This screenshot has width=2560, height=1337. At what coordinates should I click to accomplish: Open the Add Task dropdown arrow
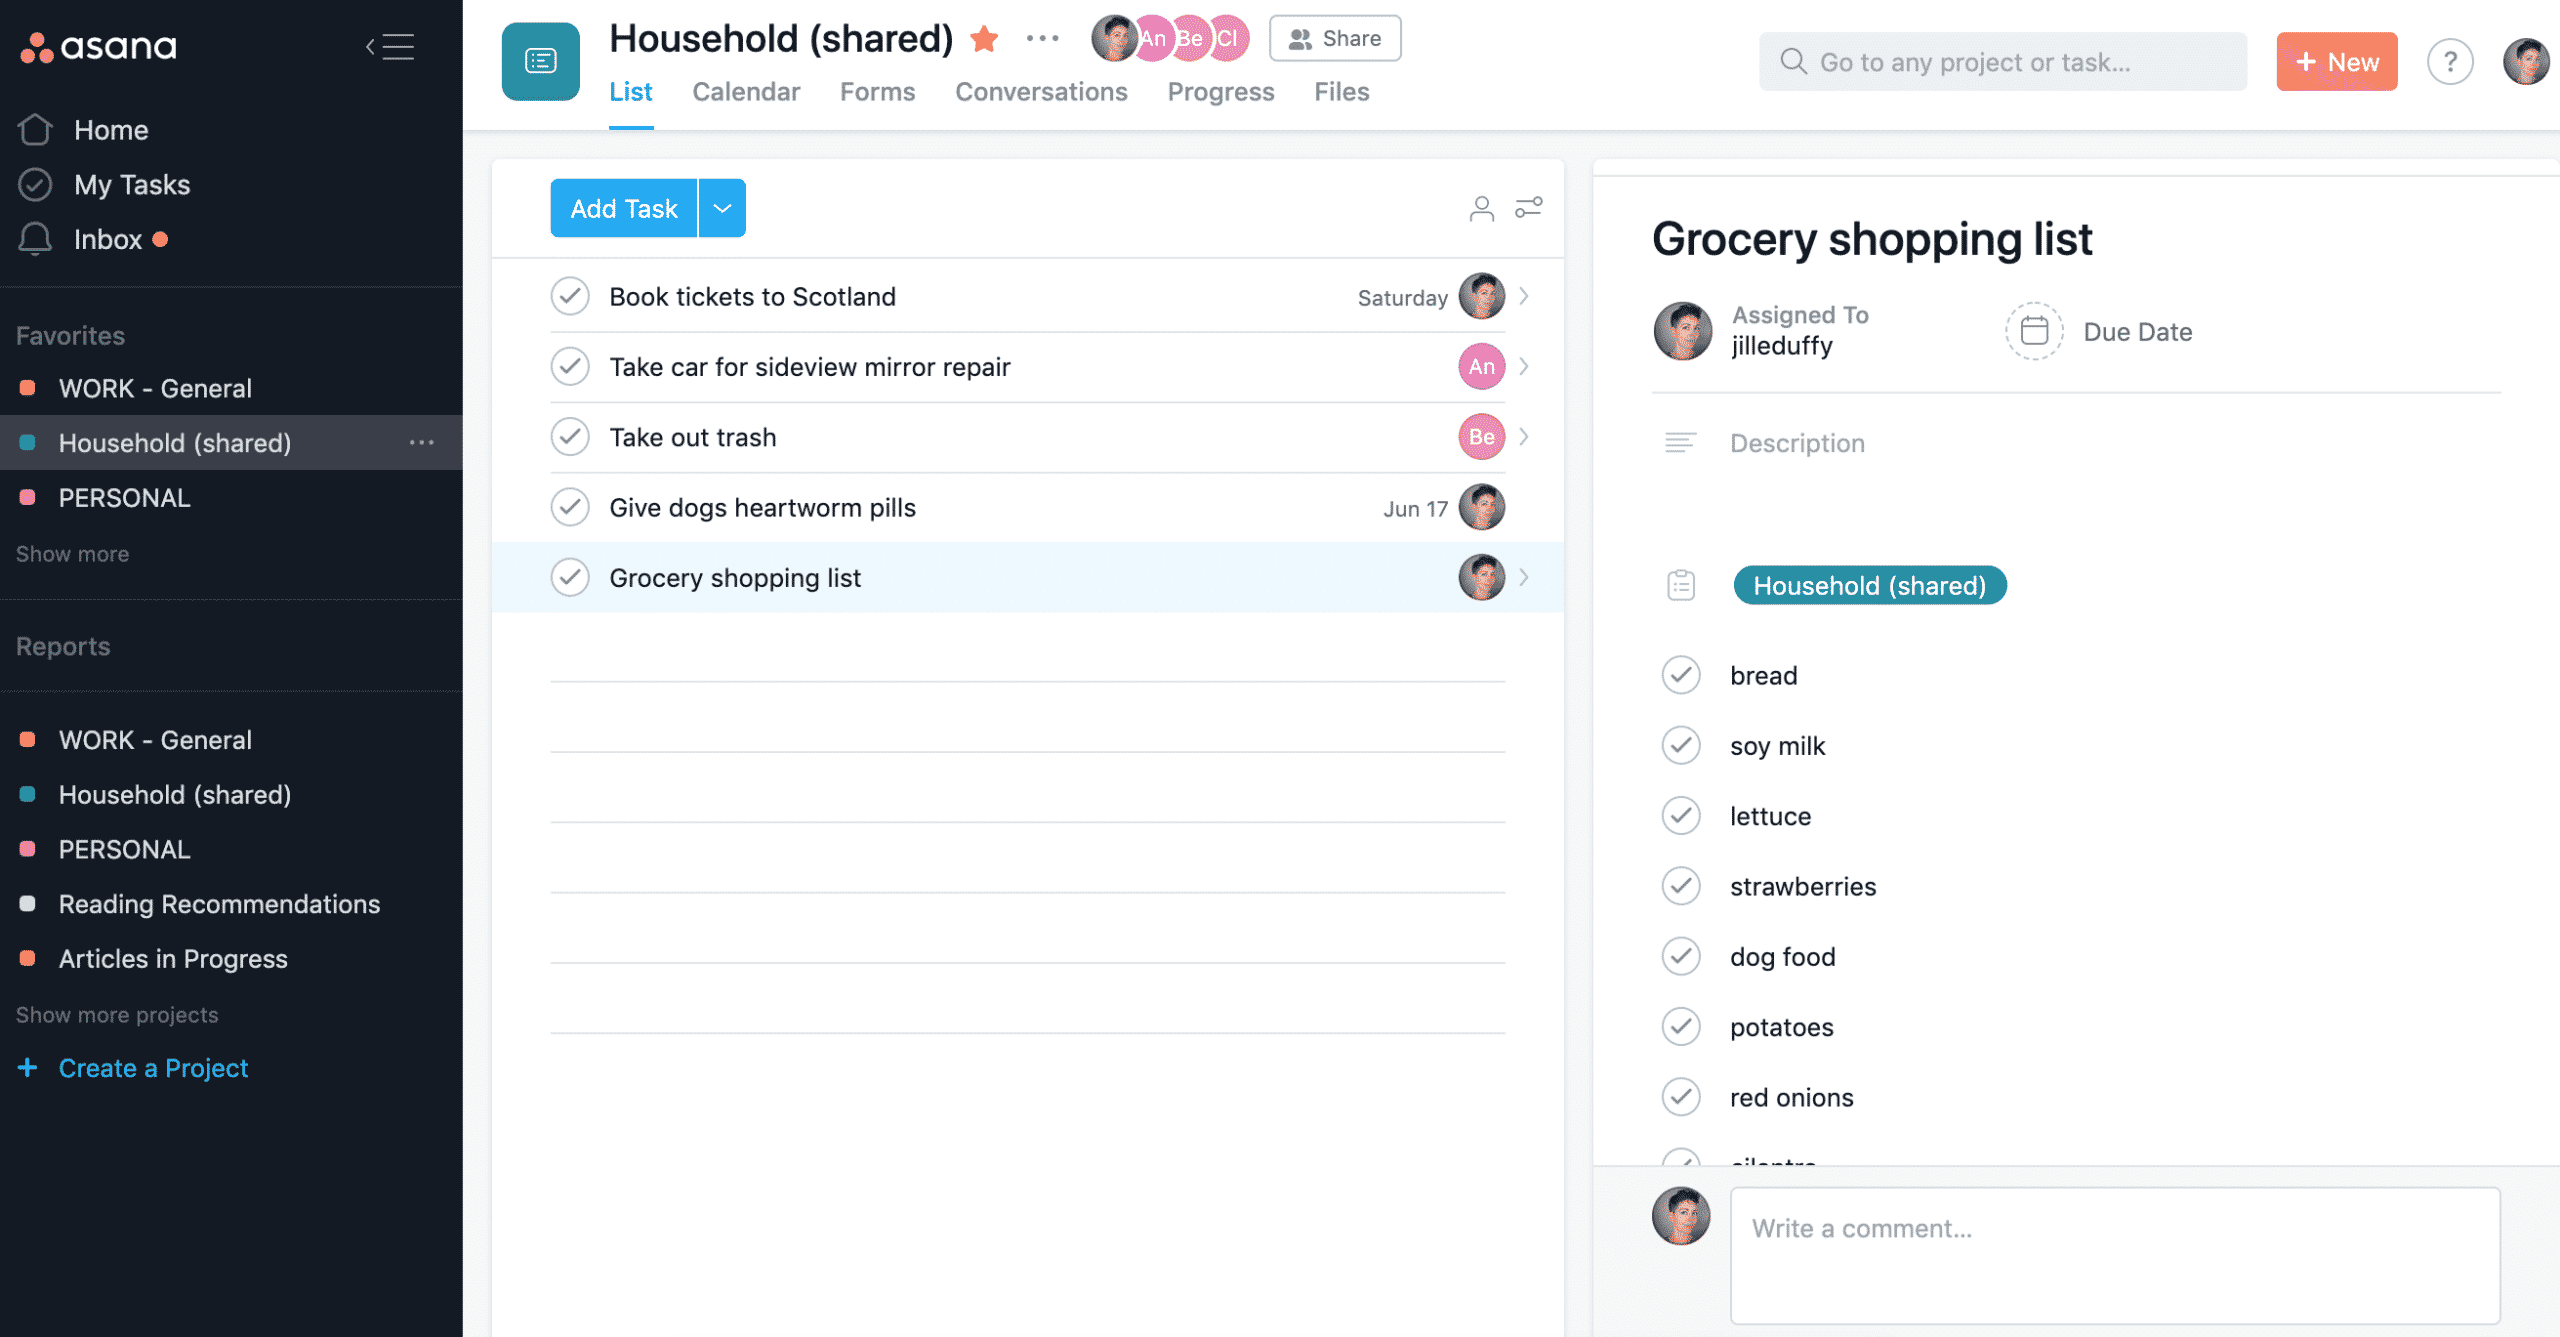click(x=722, y=208)
